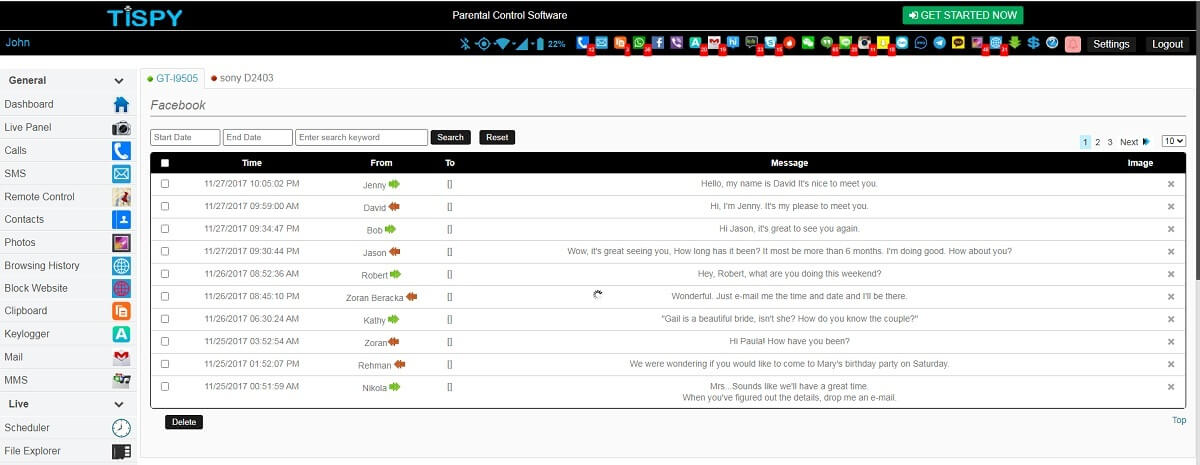Click the Start Date field

(x=185, y=137)
